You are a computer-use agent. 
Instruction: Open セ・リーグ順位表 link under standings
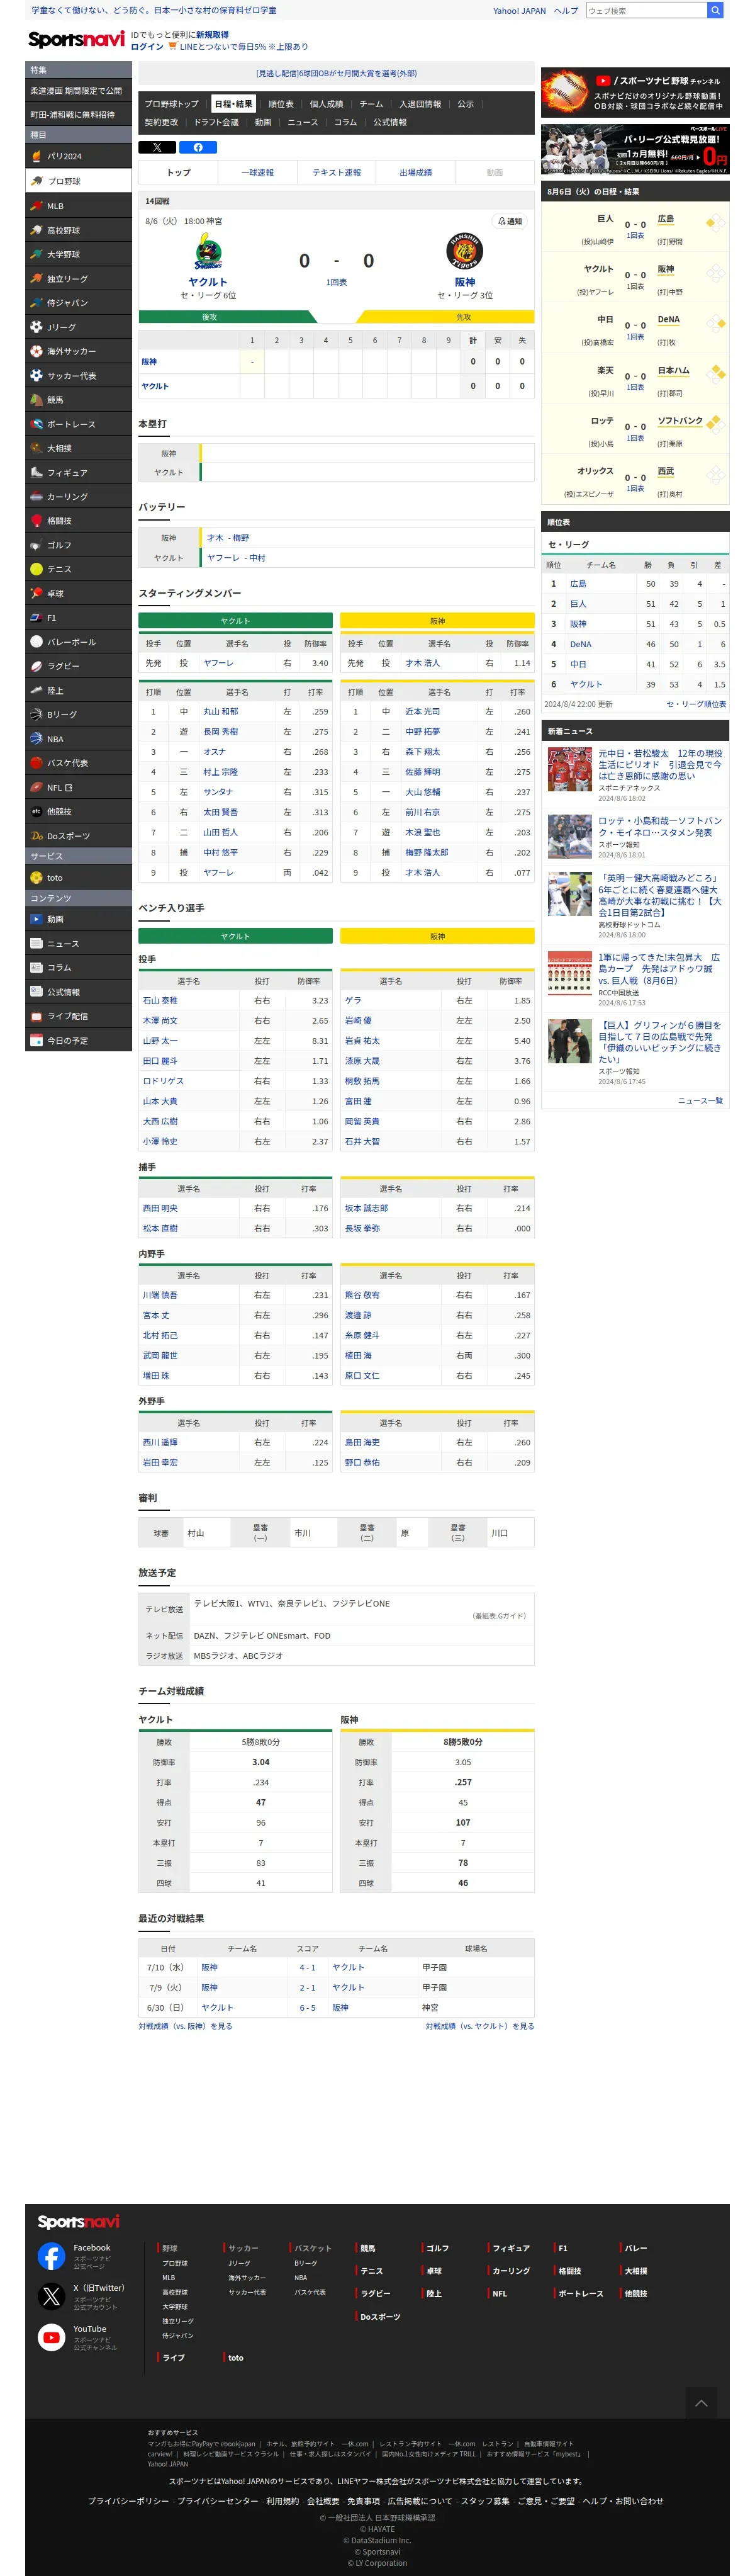[x=696, y=704]
